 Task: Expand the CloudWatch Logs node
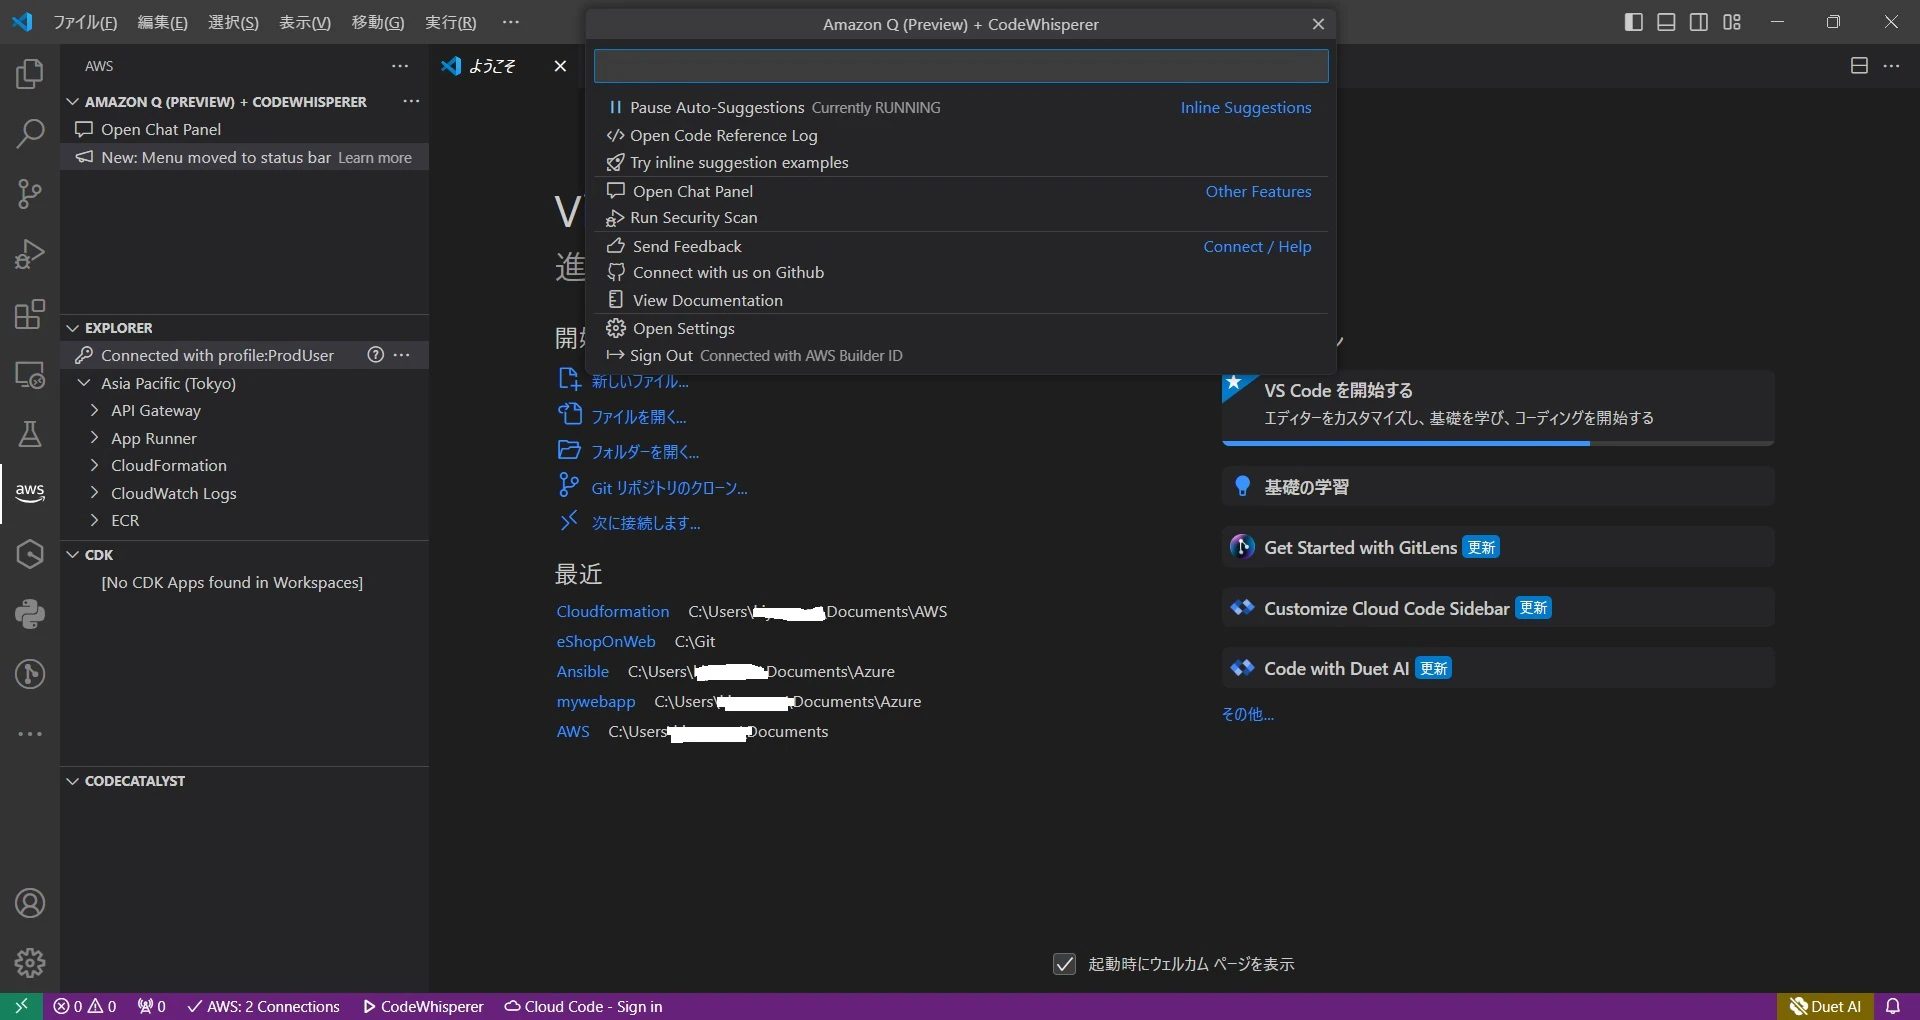pyautogui.click(x=94, y=493)
